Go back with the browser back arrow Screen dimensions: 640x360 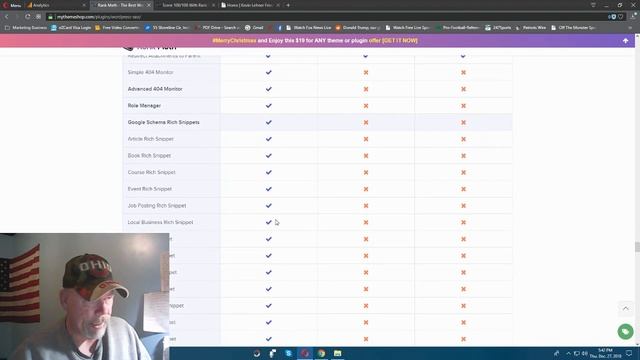pos(7,17)
